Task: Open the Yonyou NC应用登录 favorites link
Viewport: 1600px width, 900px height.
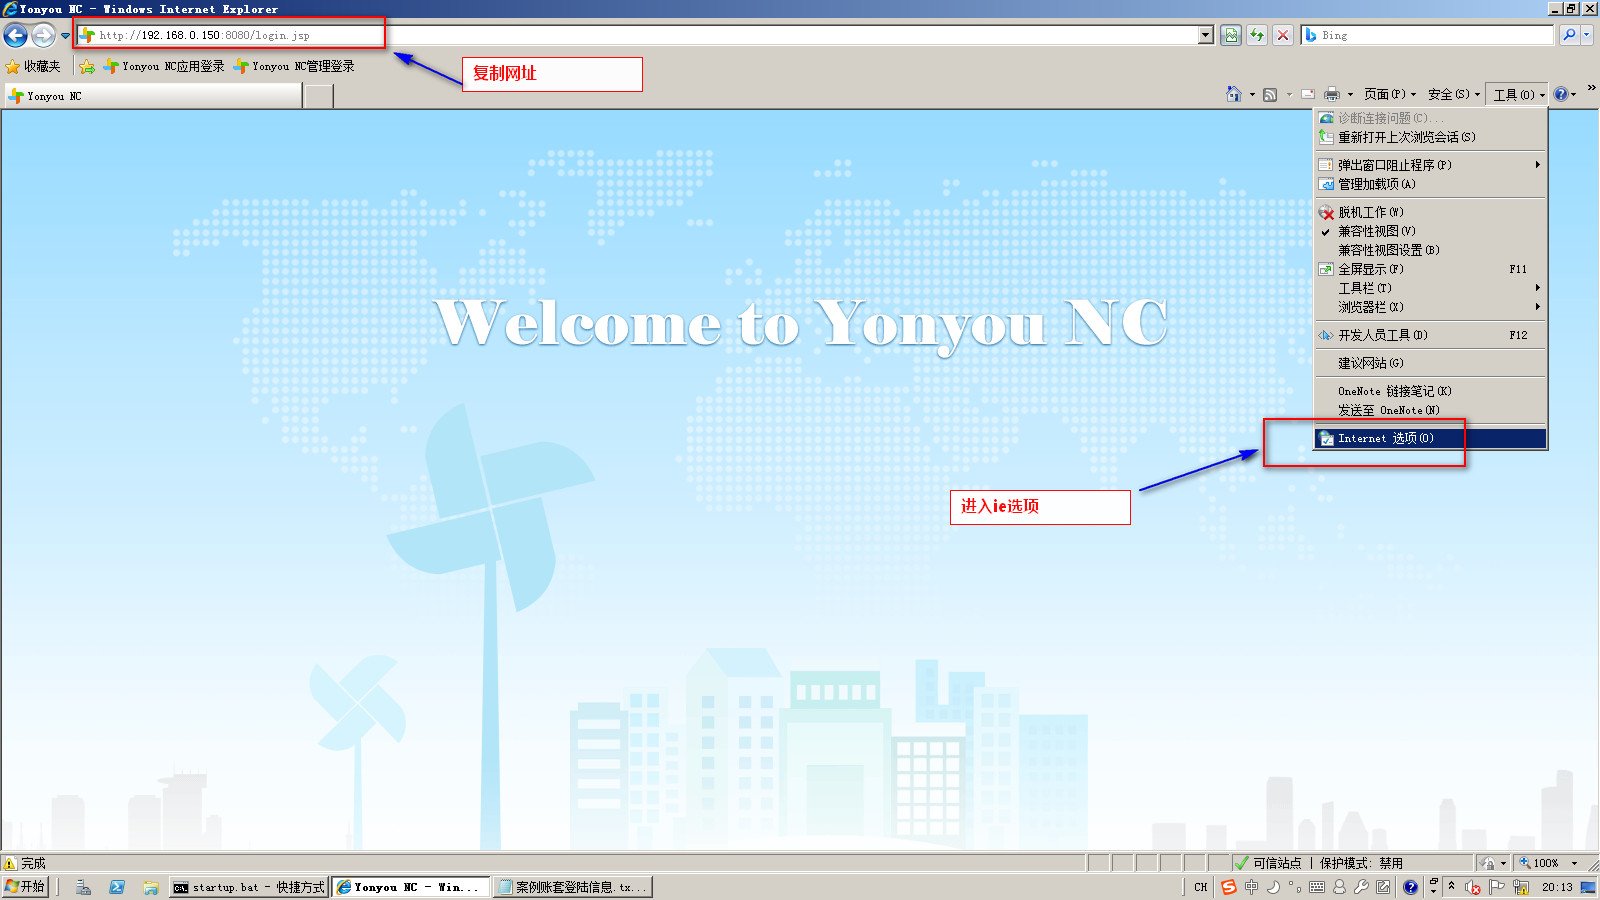Action: click(165, 66)
